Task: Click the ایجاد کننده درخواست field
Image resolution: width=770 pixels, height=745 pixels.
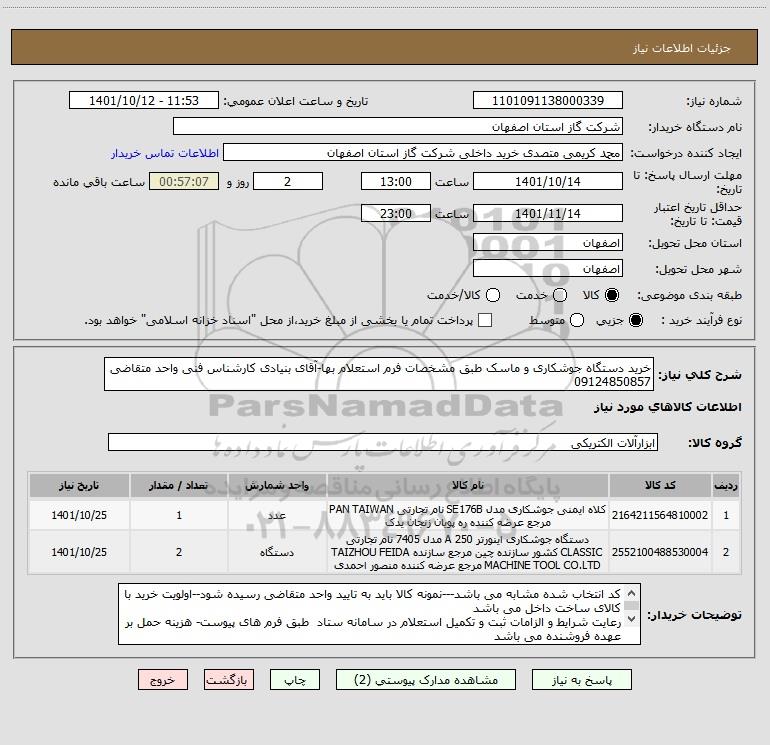Action: pos(423,153)
